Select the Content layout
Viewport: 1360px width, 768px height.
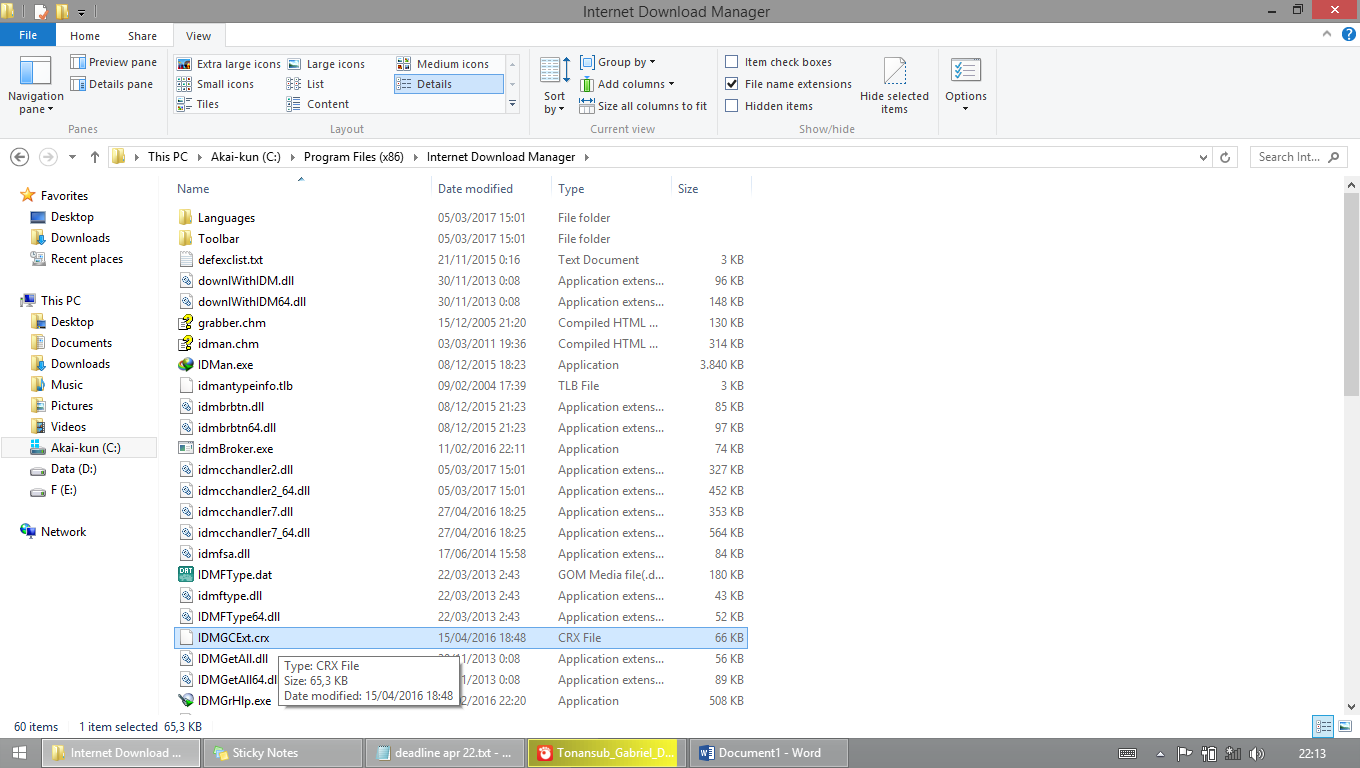point(318,104)
